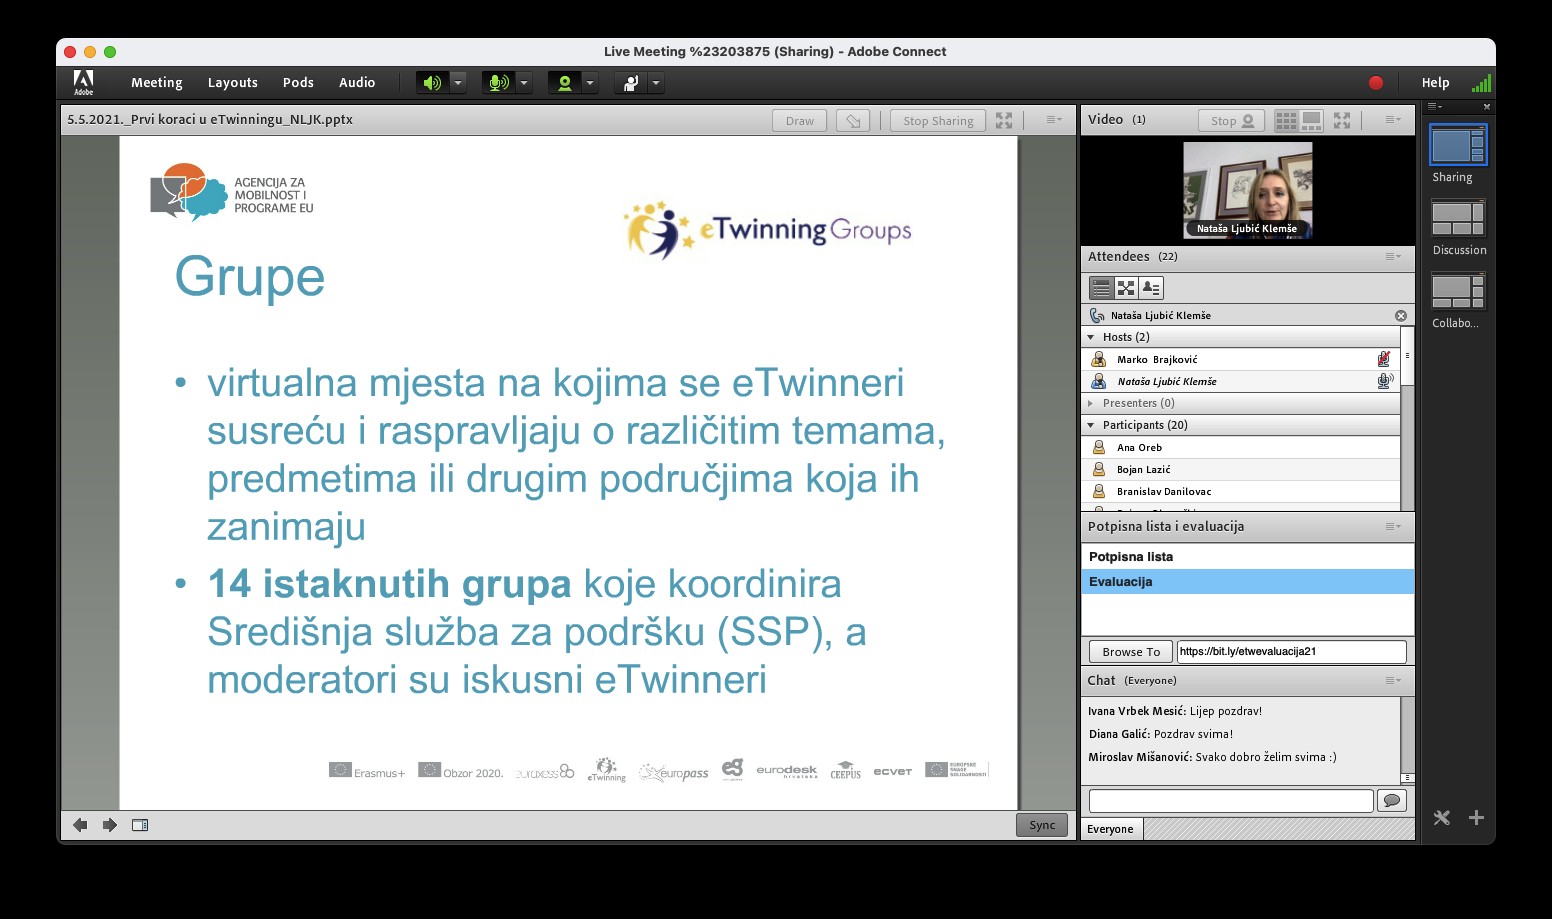Toggle full screen for the Video pod

(1342, 120)
